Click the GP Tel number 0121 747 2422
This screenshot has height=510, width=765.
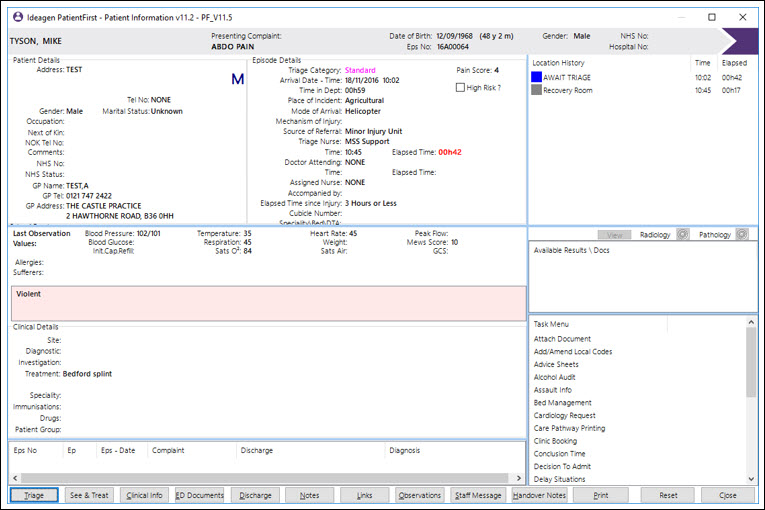tap(89, 196)
